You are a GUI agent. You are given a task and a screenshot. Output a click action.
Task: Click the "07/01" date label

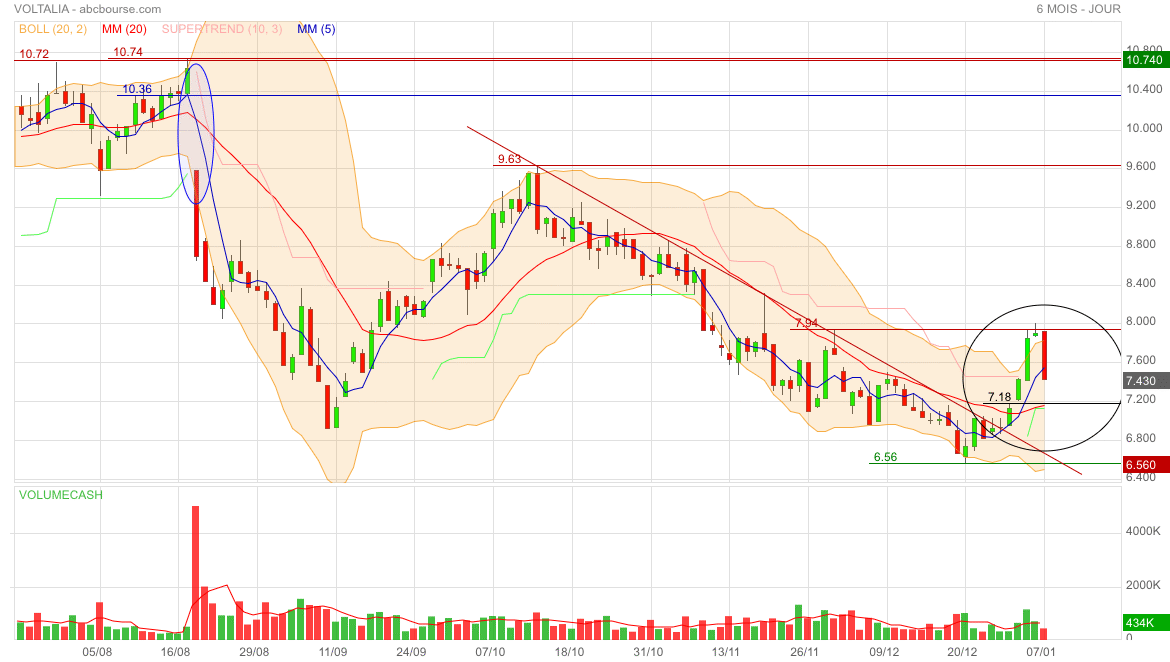tap(1041, 652)
